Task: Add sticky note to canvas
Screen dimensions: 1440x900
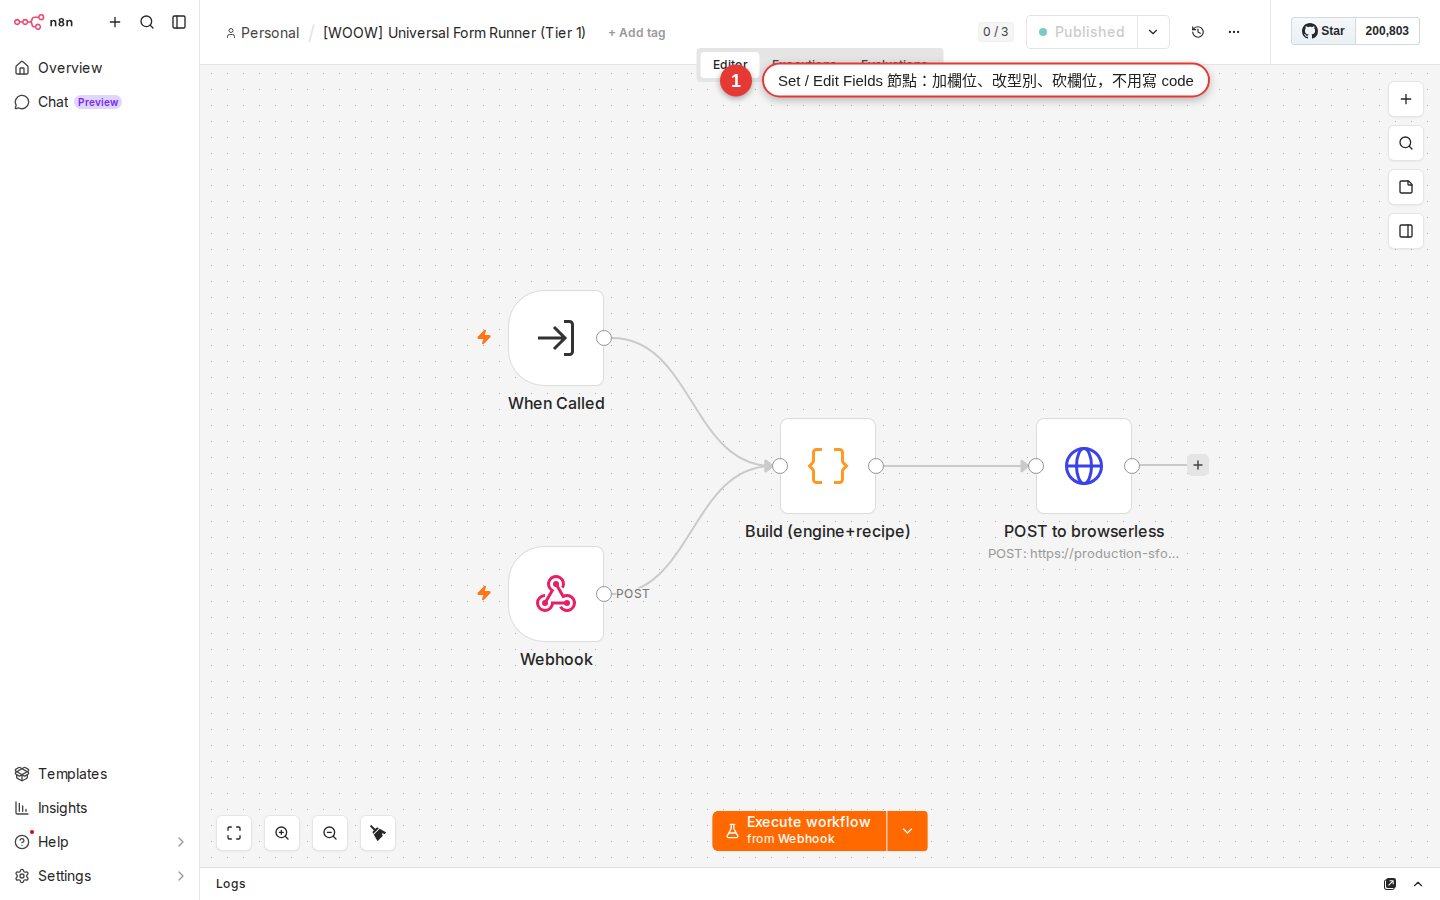Action: coord(1406,187)
